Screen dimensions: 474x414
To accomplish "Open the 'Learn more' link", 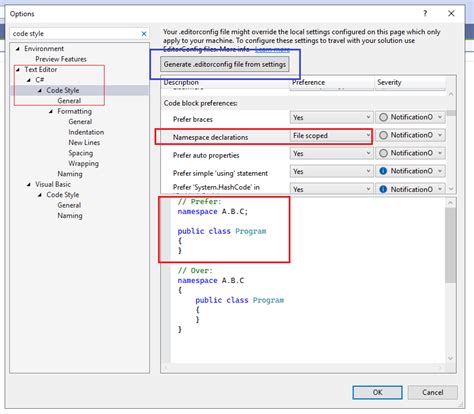I will 272,49.
